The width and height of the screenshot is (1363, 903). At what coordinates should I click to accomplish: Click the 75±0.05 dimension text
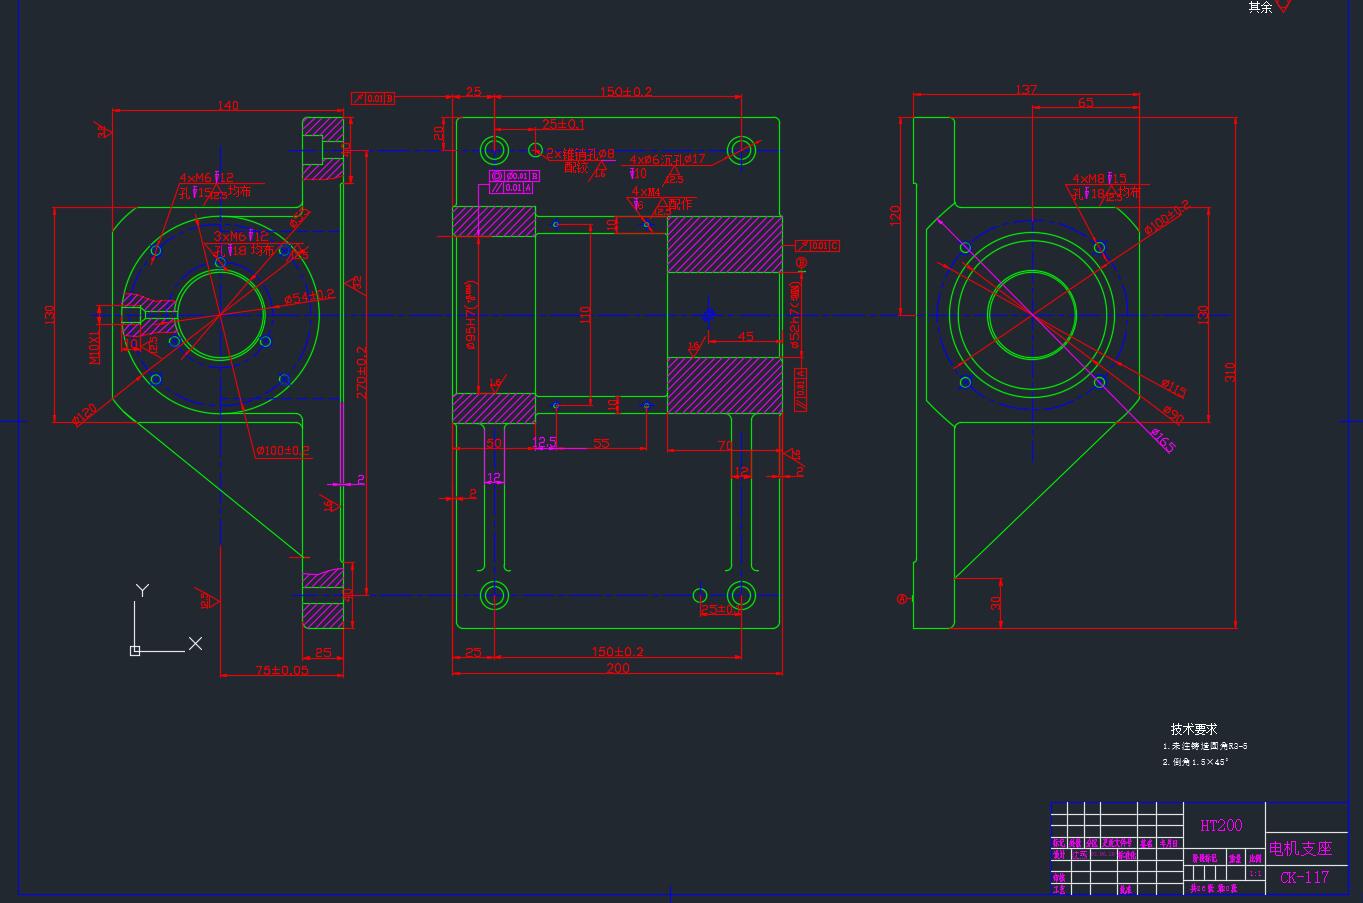click(282, 670)
